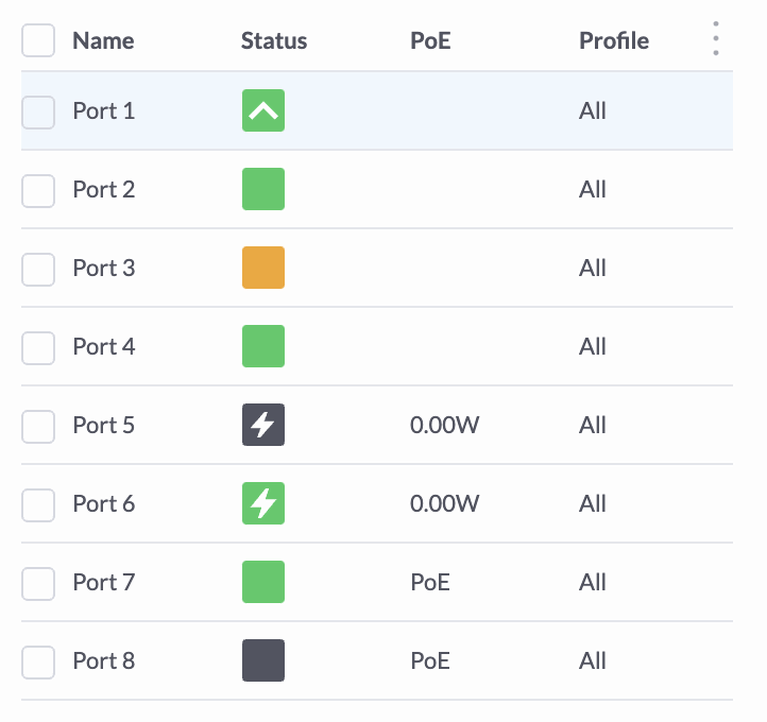Click the PoE column header

(x=430, y=41)
